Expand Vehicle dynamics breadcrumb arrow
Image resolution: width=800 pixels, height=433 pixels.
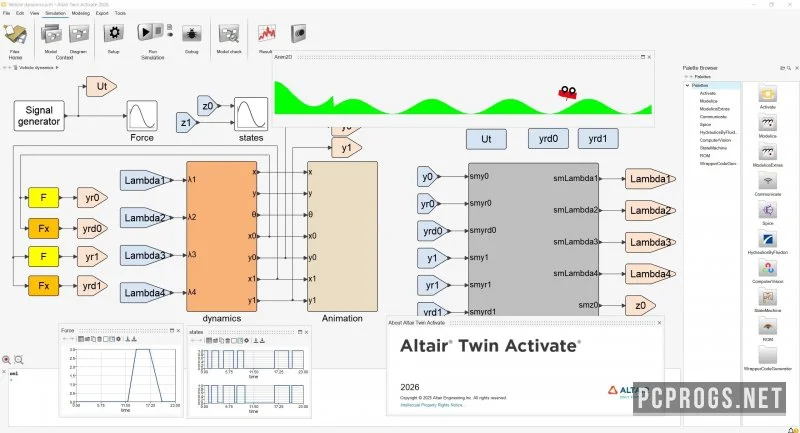57,68
